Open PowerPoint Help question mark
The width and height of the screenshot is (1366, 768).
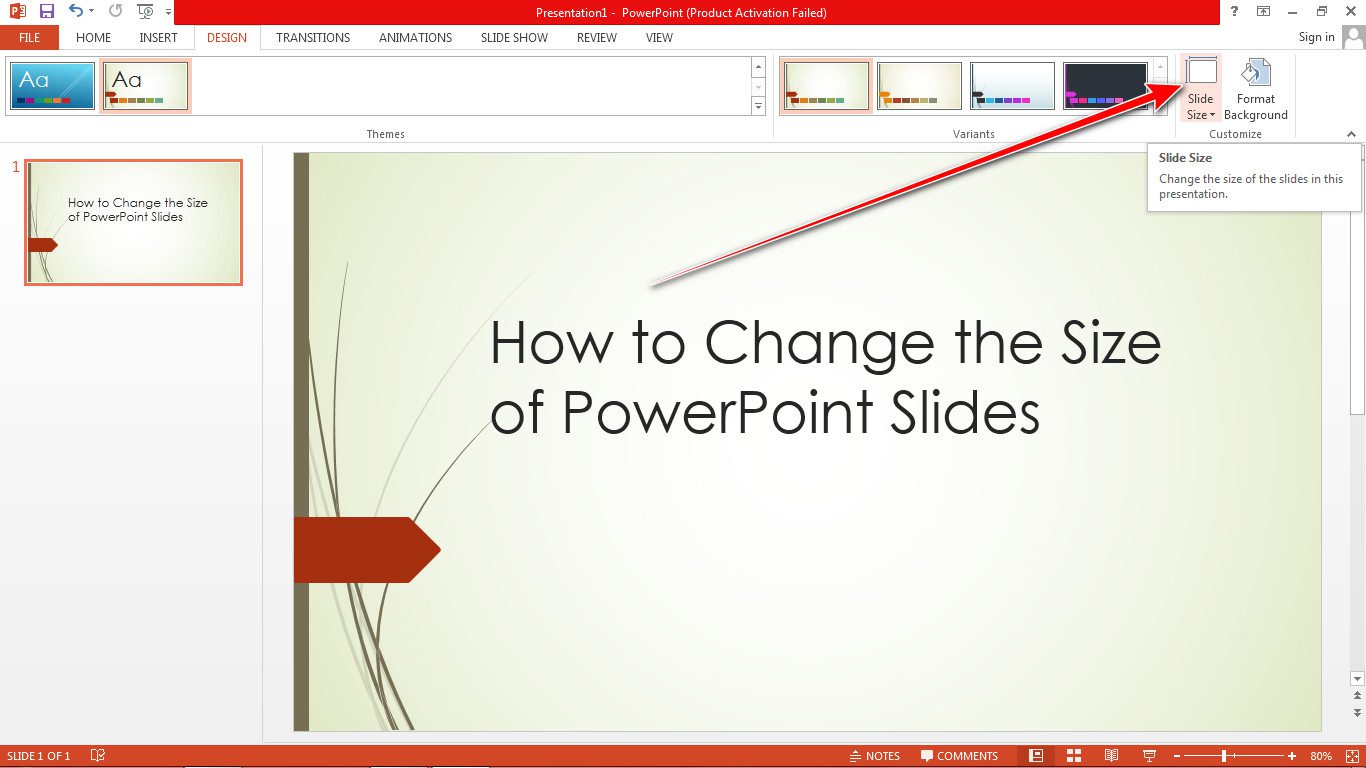pos(1235,12)
